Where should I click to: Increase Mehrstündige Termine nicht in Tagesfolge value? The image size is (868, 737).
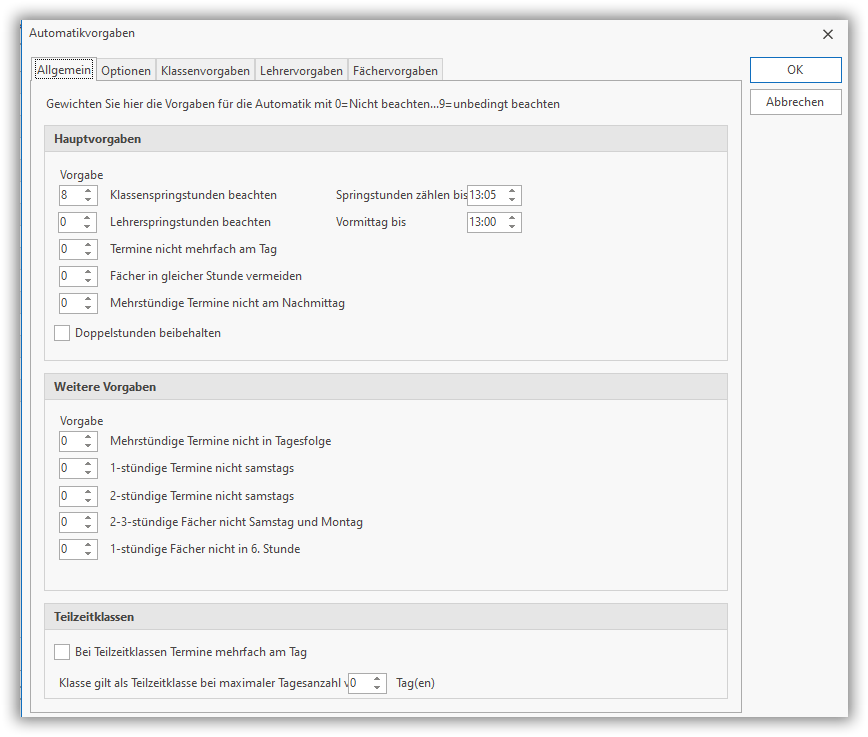(88, 437)
